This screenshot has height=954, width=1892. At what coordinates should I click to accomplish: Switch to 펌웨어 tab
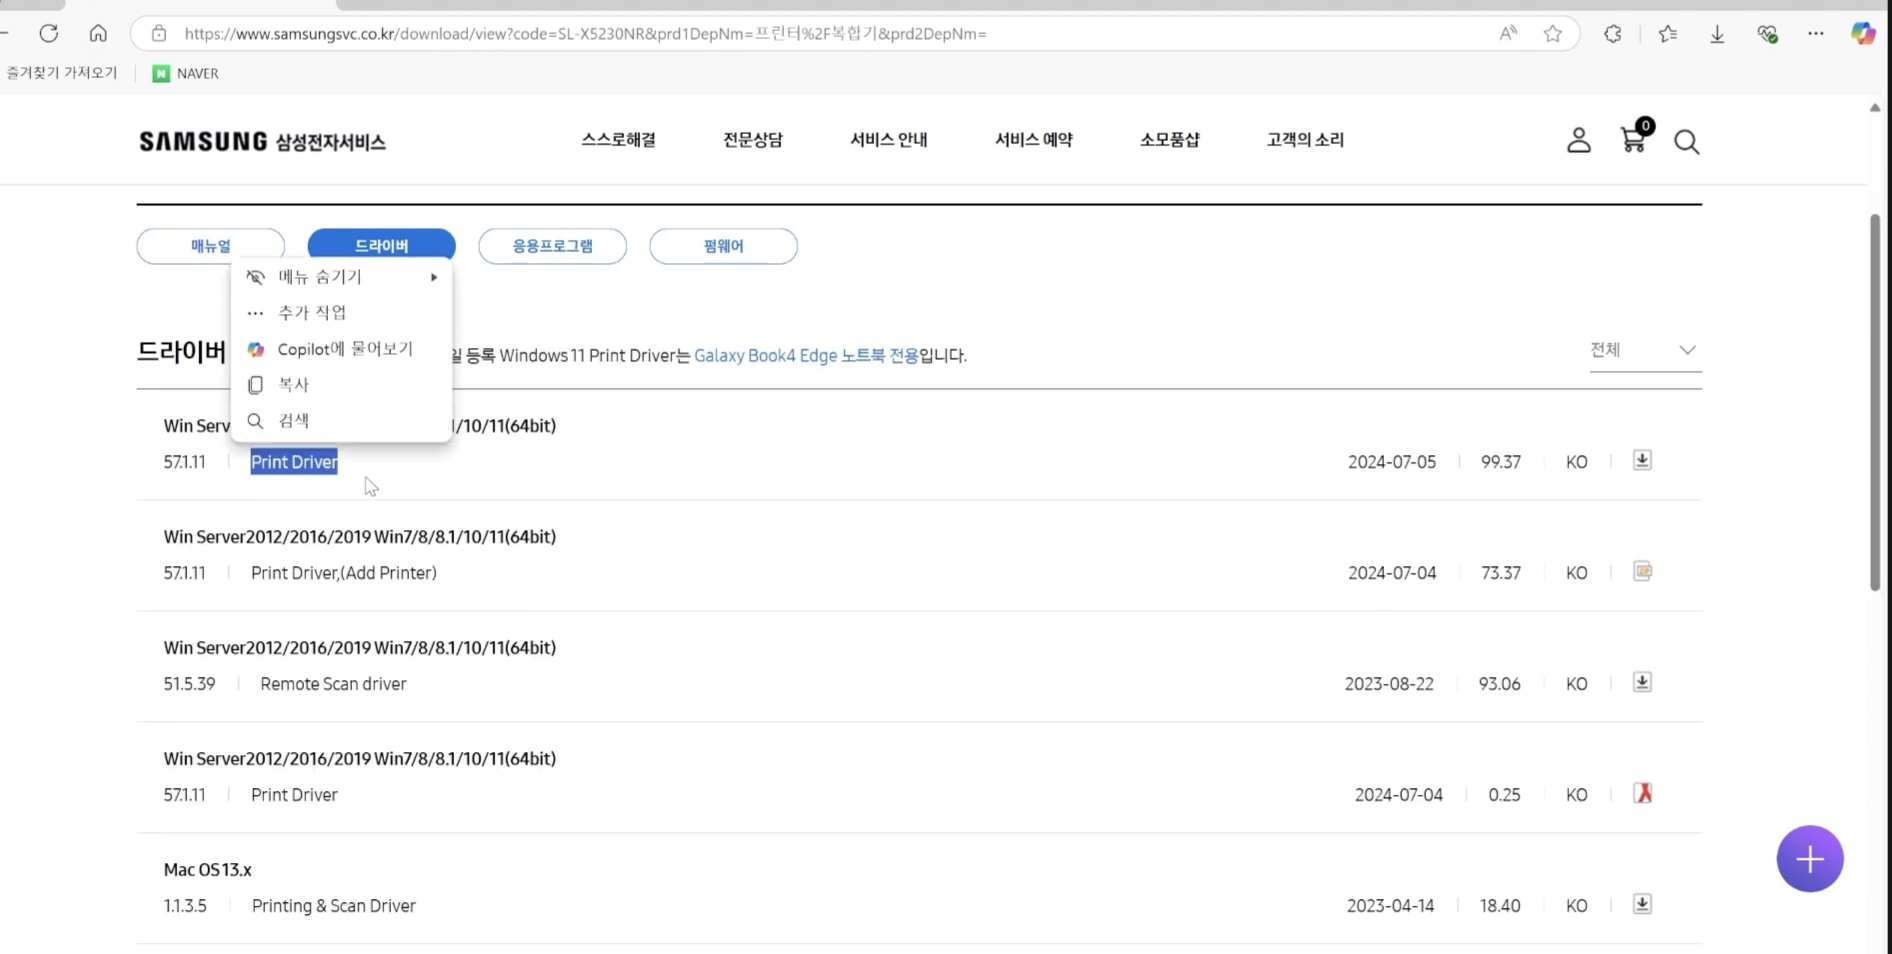point(724,245)
